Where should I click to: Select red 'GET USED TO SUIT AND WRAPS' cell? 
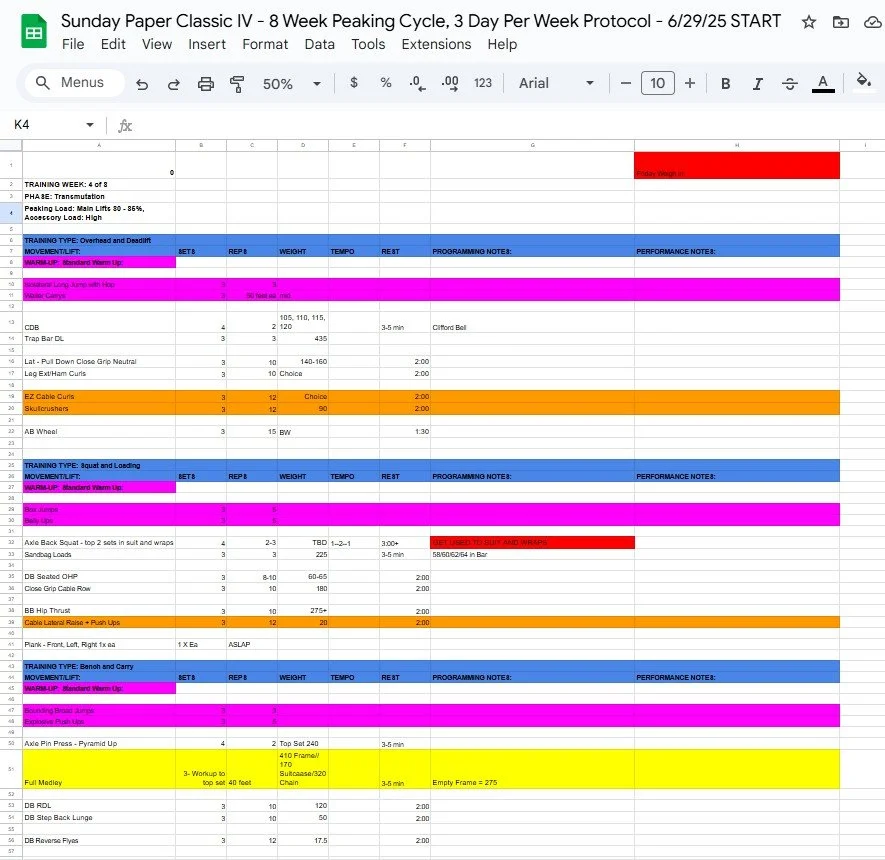coord(532,543)
